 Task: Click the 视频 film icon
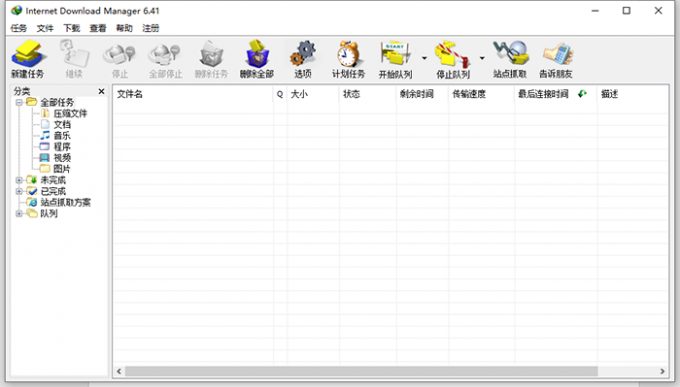pos(45,157)
